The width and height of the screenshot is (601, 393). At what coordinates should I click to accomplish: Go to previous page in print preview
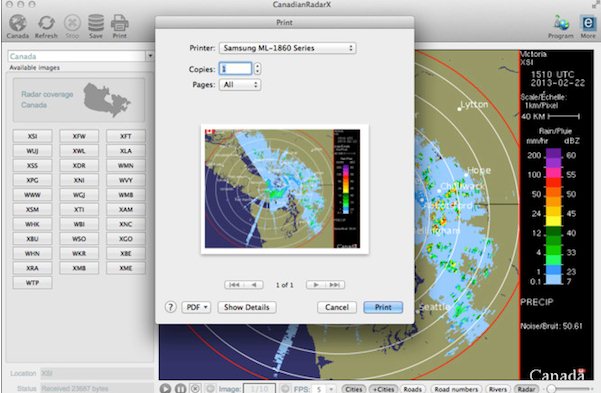[254, 285]
